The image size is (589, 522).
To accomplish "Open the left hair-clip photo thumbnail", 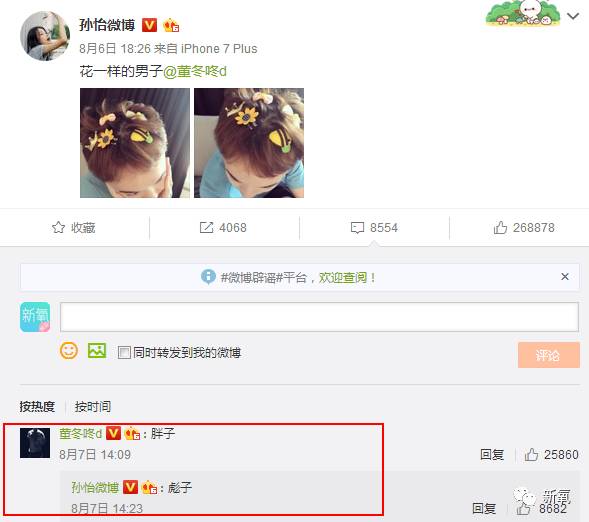I will coord(135,143).
